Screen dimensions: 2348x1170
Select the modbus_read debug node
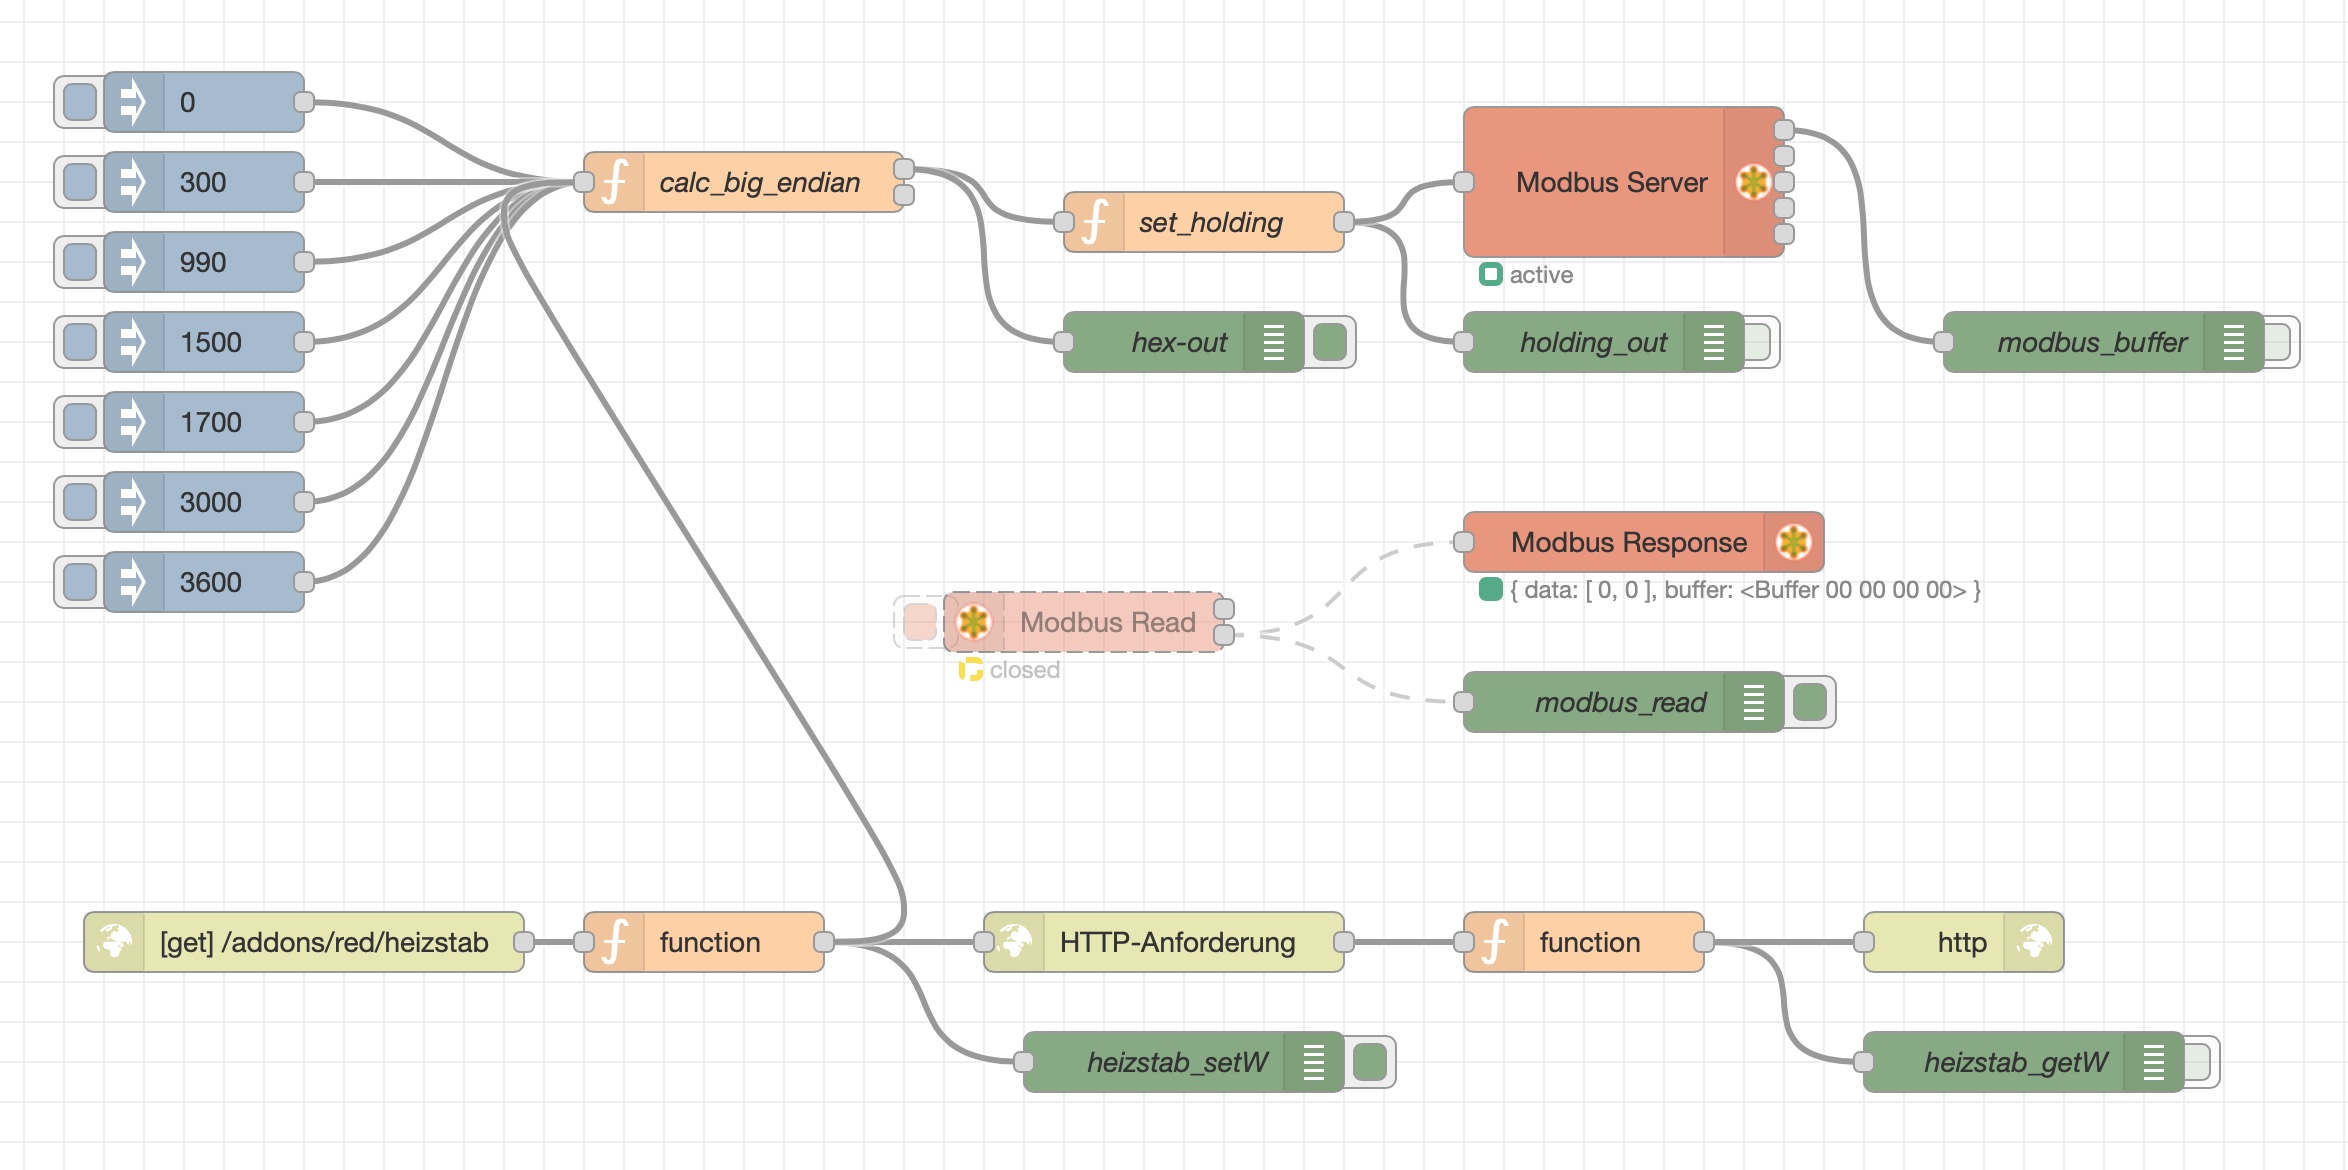[1620, 702]
